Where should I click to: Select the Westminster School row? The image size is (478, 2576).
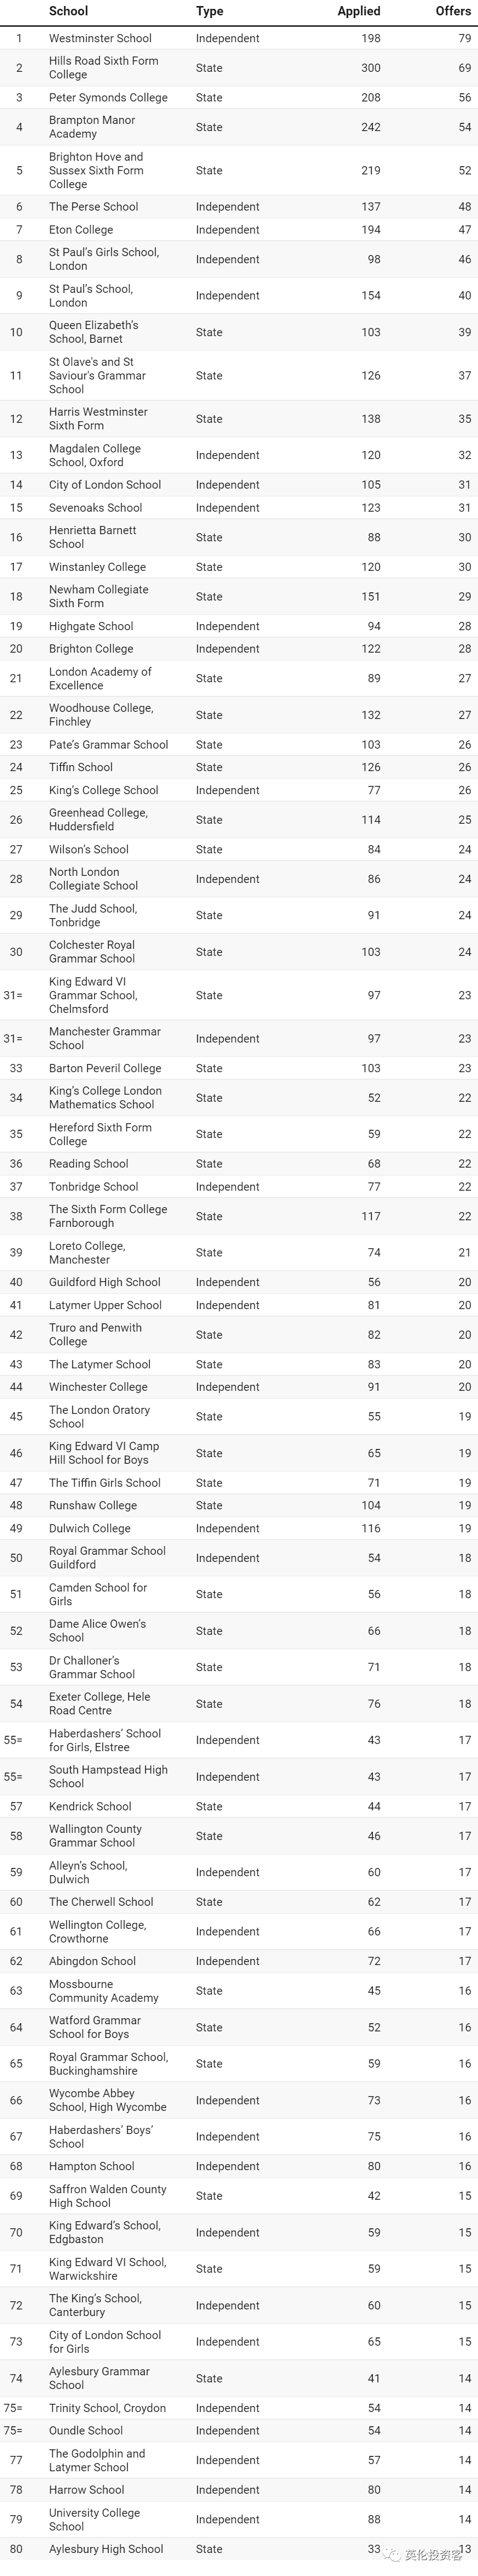pyautogui.click(x=239, y=38)
